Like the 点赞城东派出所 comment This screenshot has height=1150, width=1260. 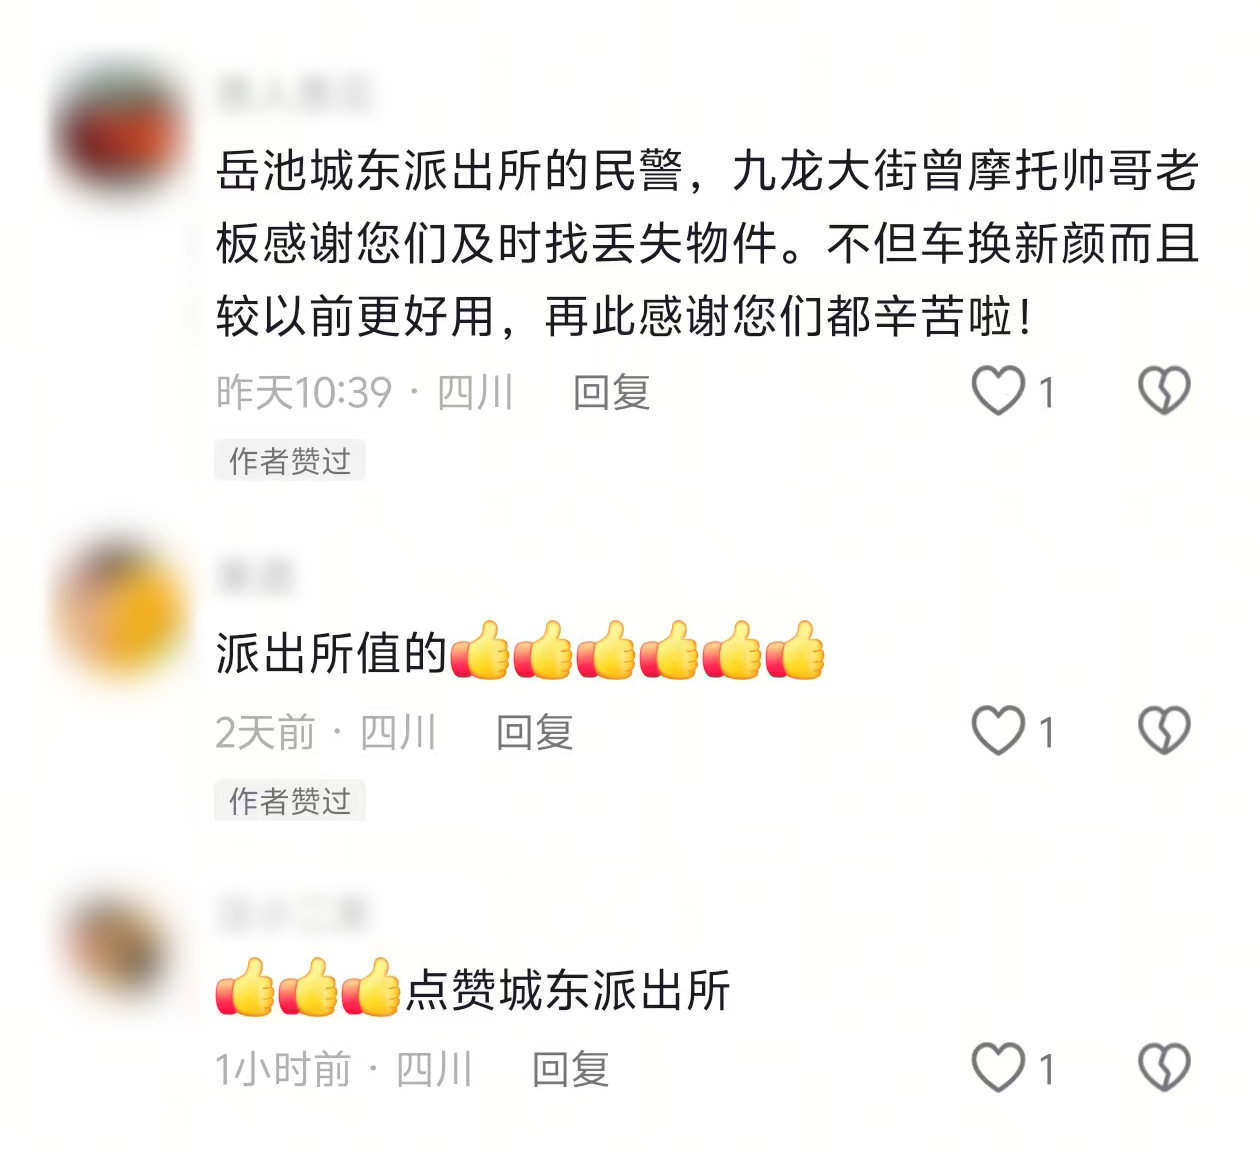999,1068
